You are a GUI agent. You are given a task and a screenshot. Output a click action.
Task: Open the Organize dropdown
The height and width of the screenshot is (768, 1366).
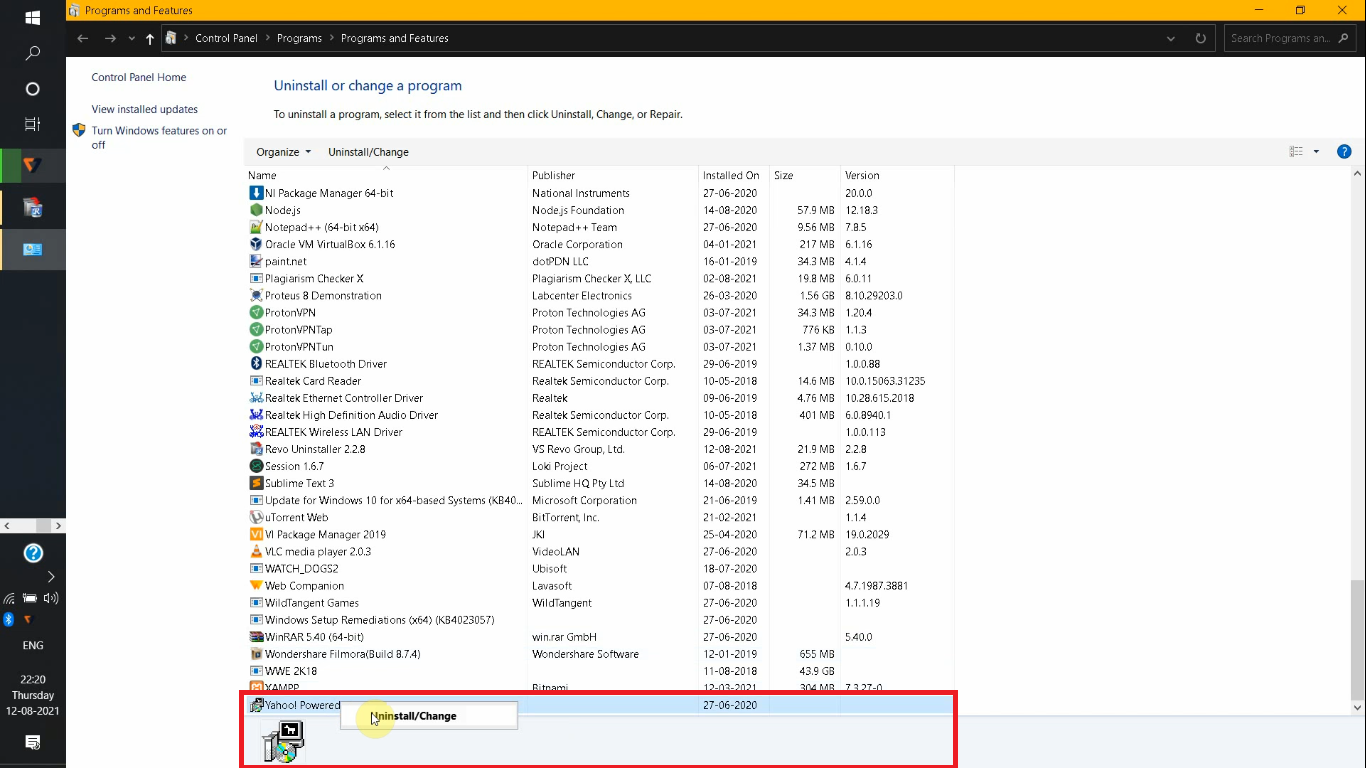(281, 151)
